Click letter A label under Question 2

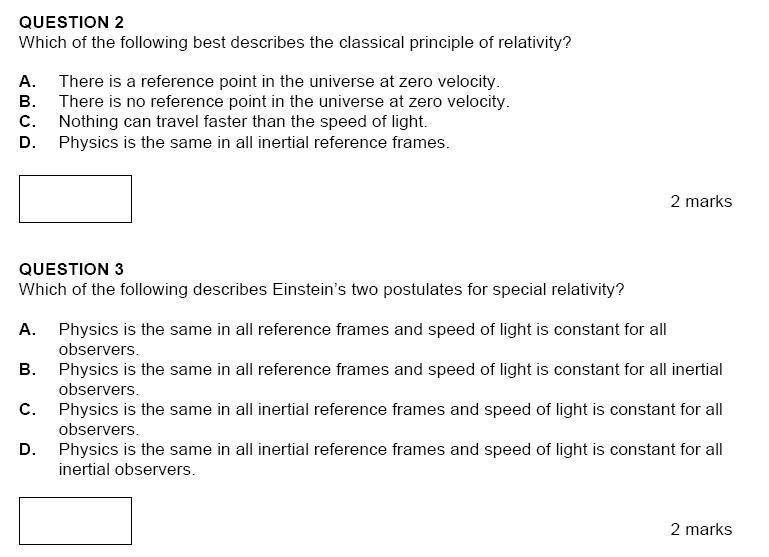pos(27,81)
